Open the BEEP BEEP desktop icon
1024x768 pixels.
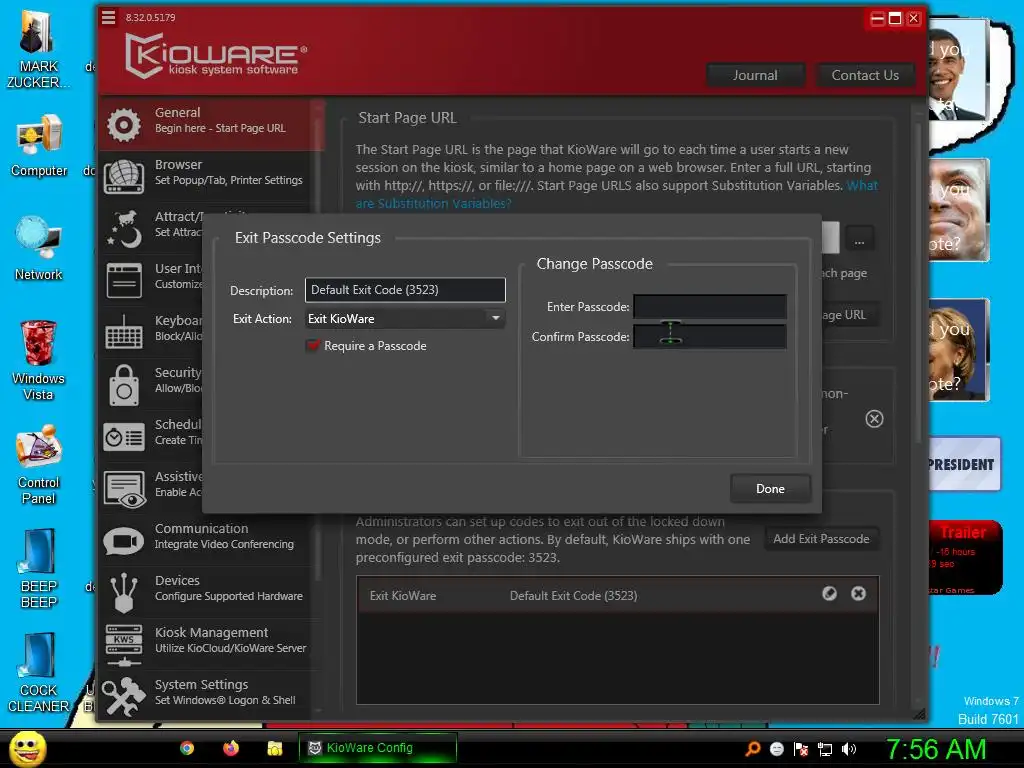click(x=39, y=569)
